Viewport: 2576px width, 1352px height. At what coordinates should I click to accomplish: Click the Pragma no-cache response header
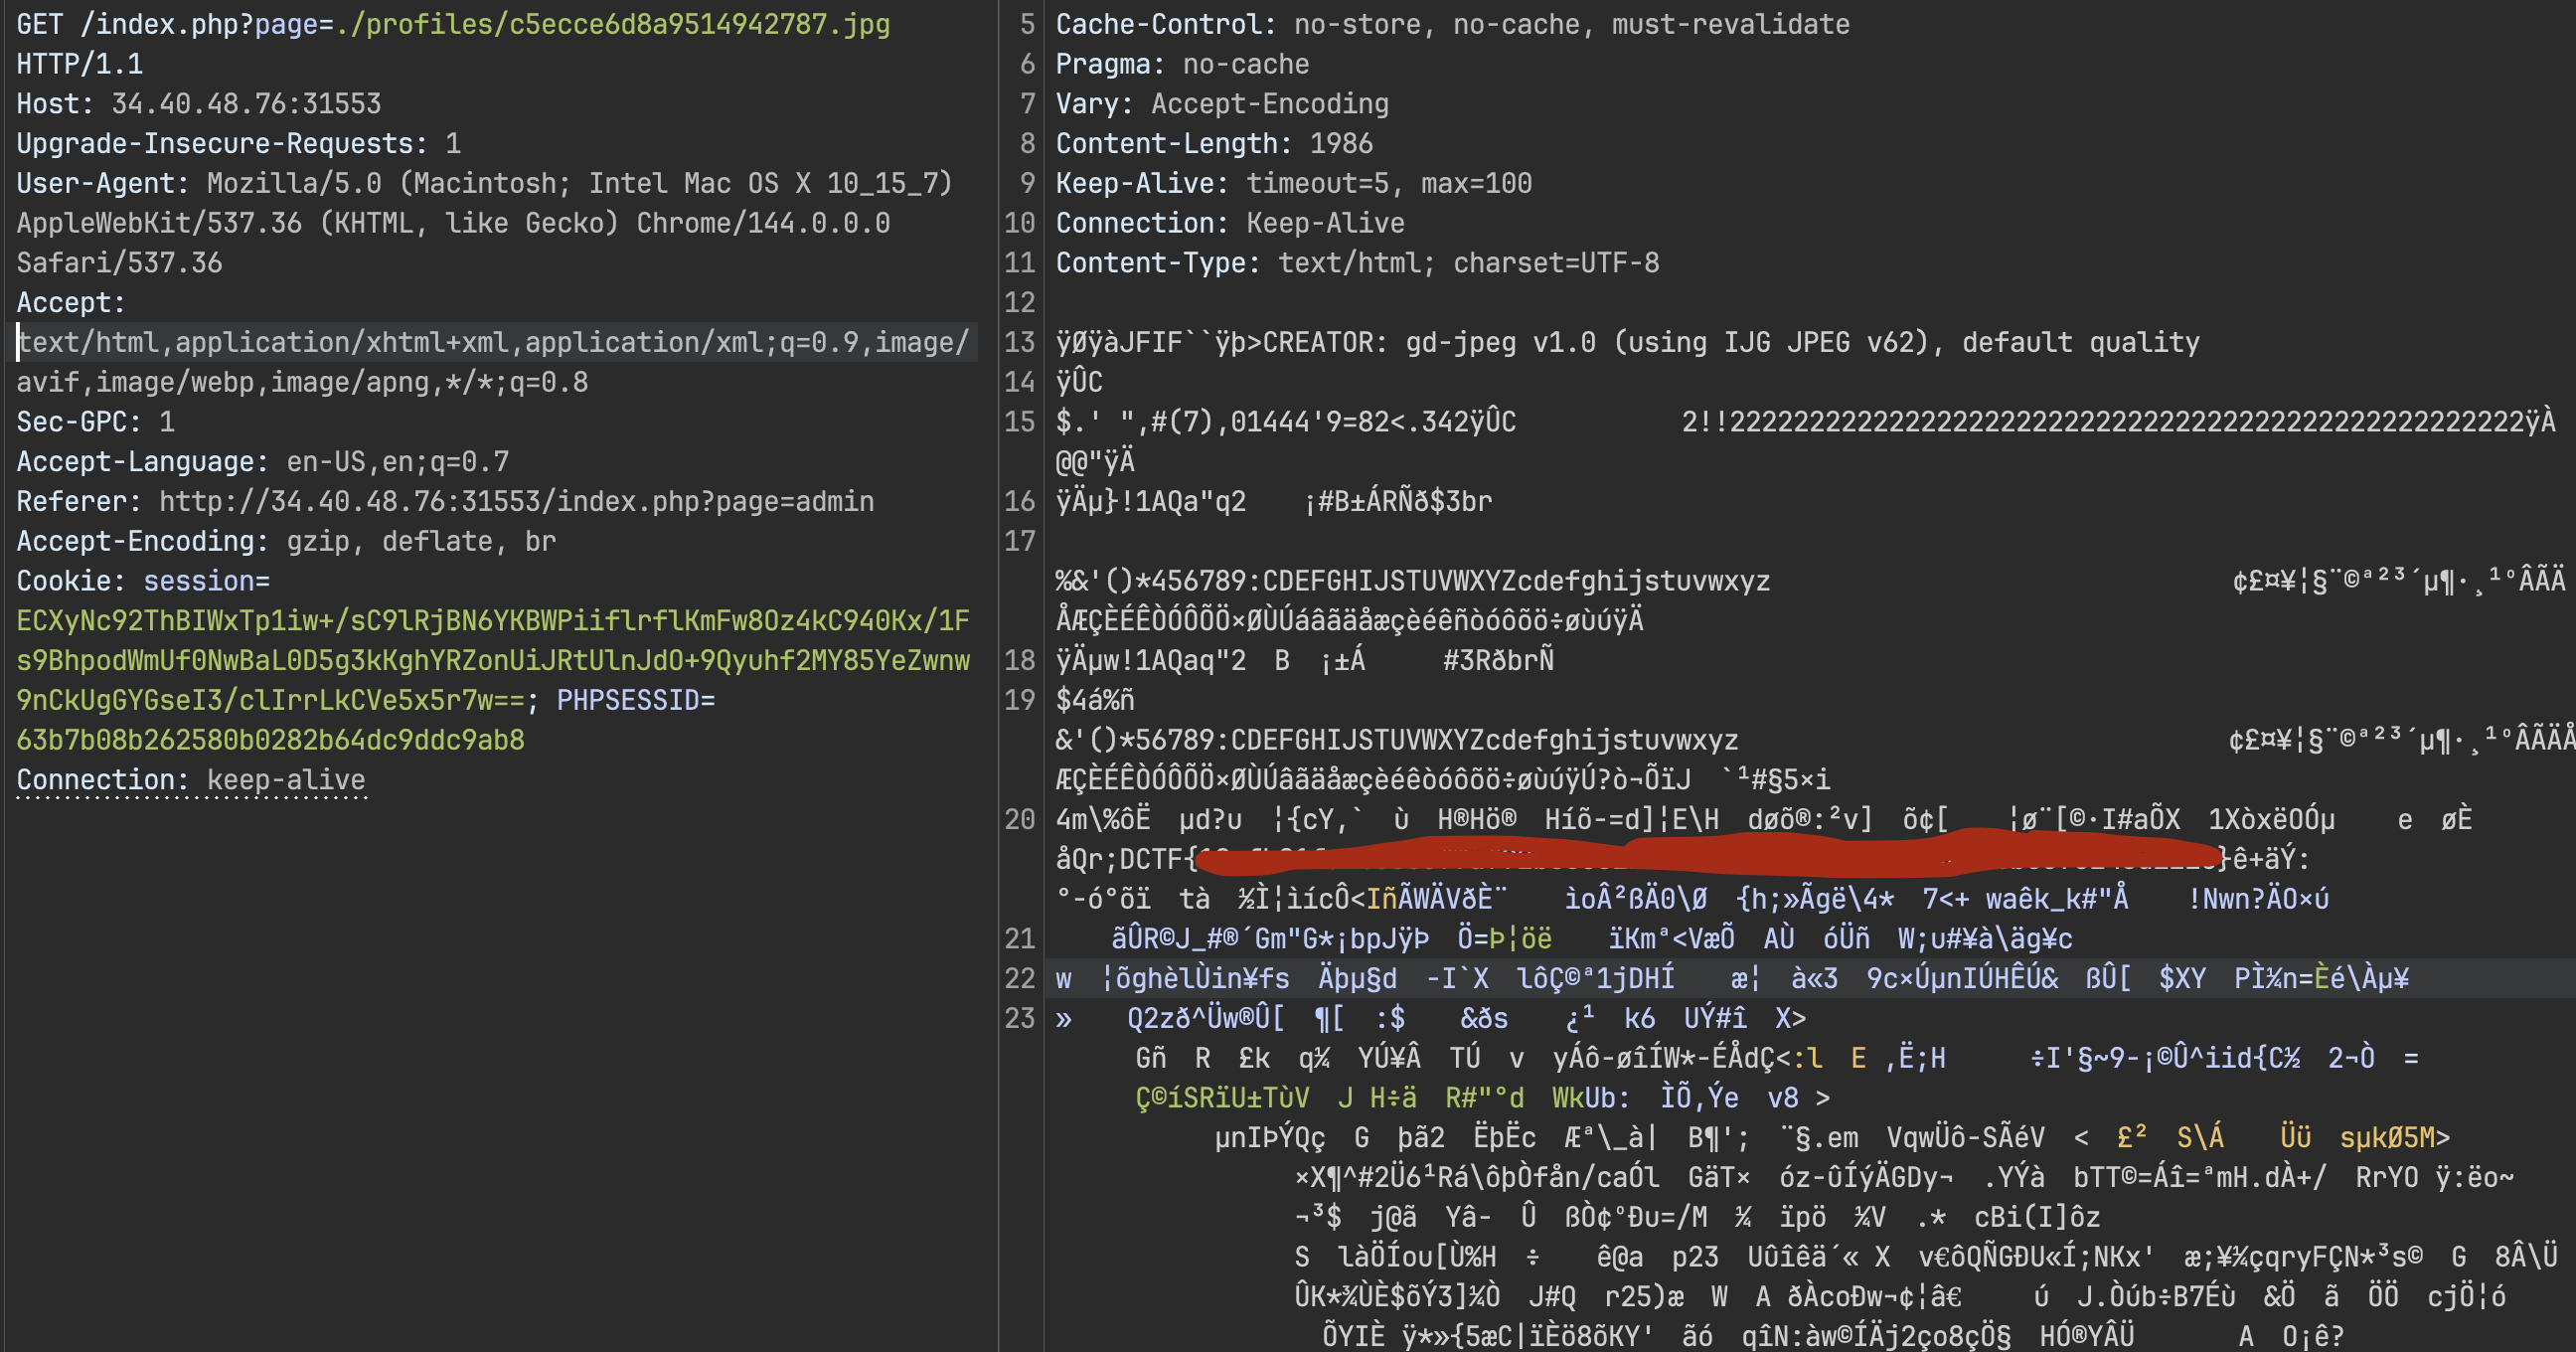coord(1182,64)
